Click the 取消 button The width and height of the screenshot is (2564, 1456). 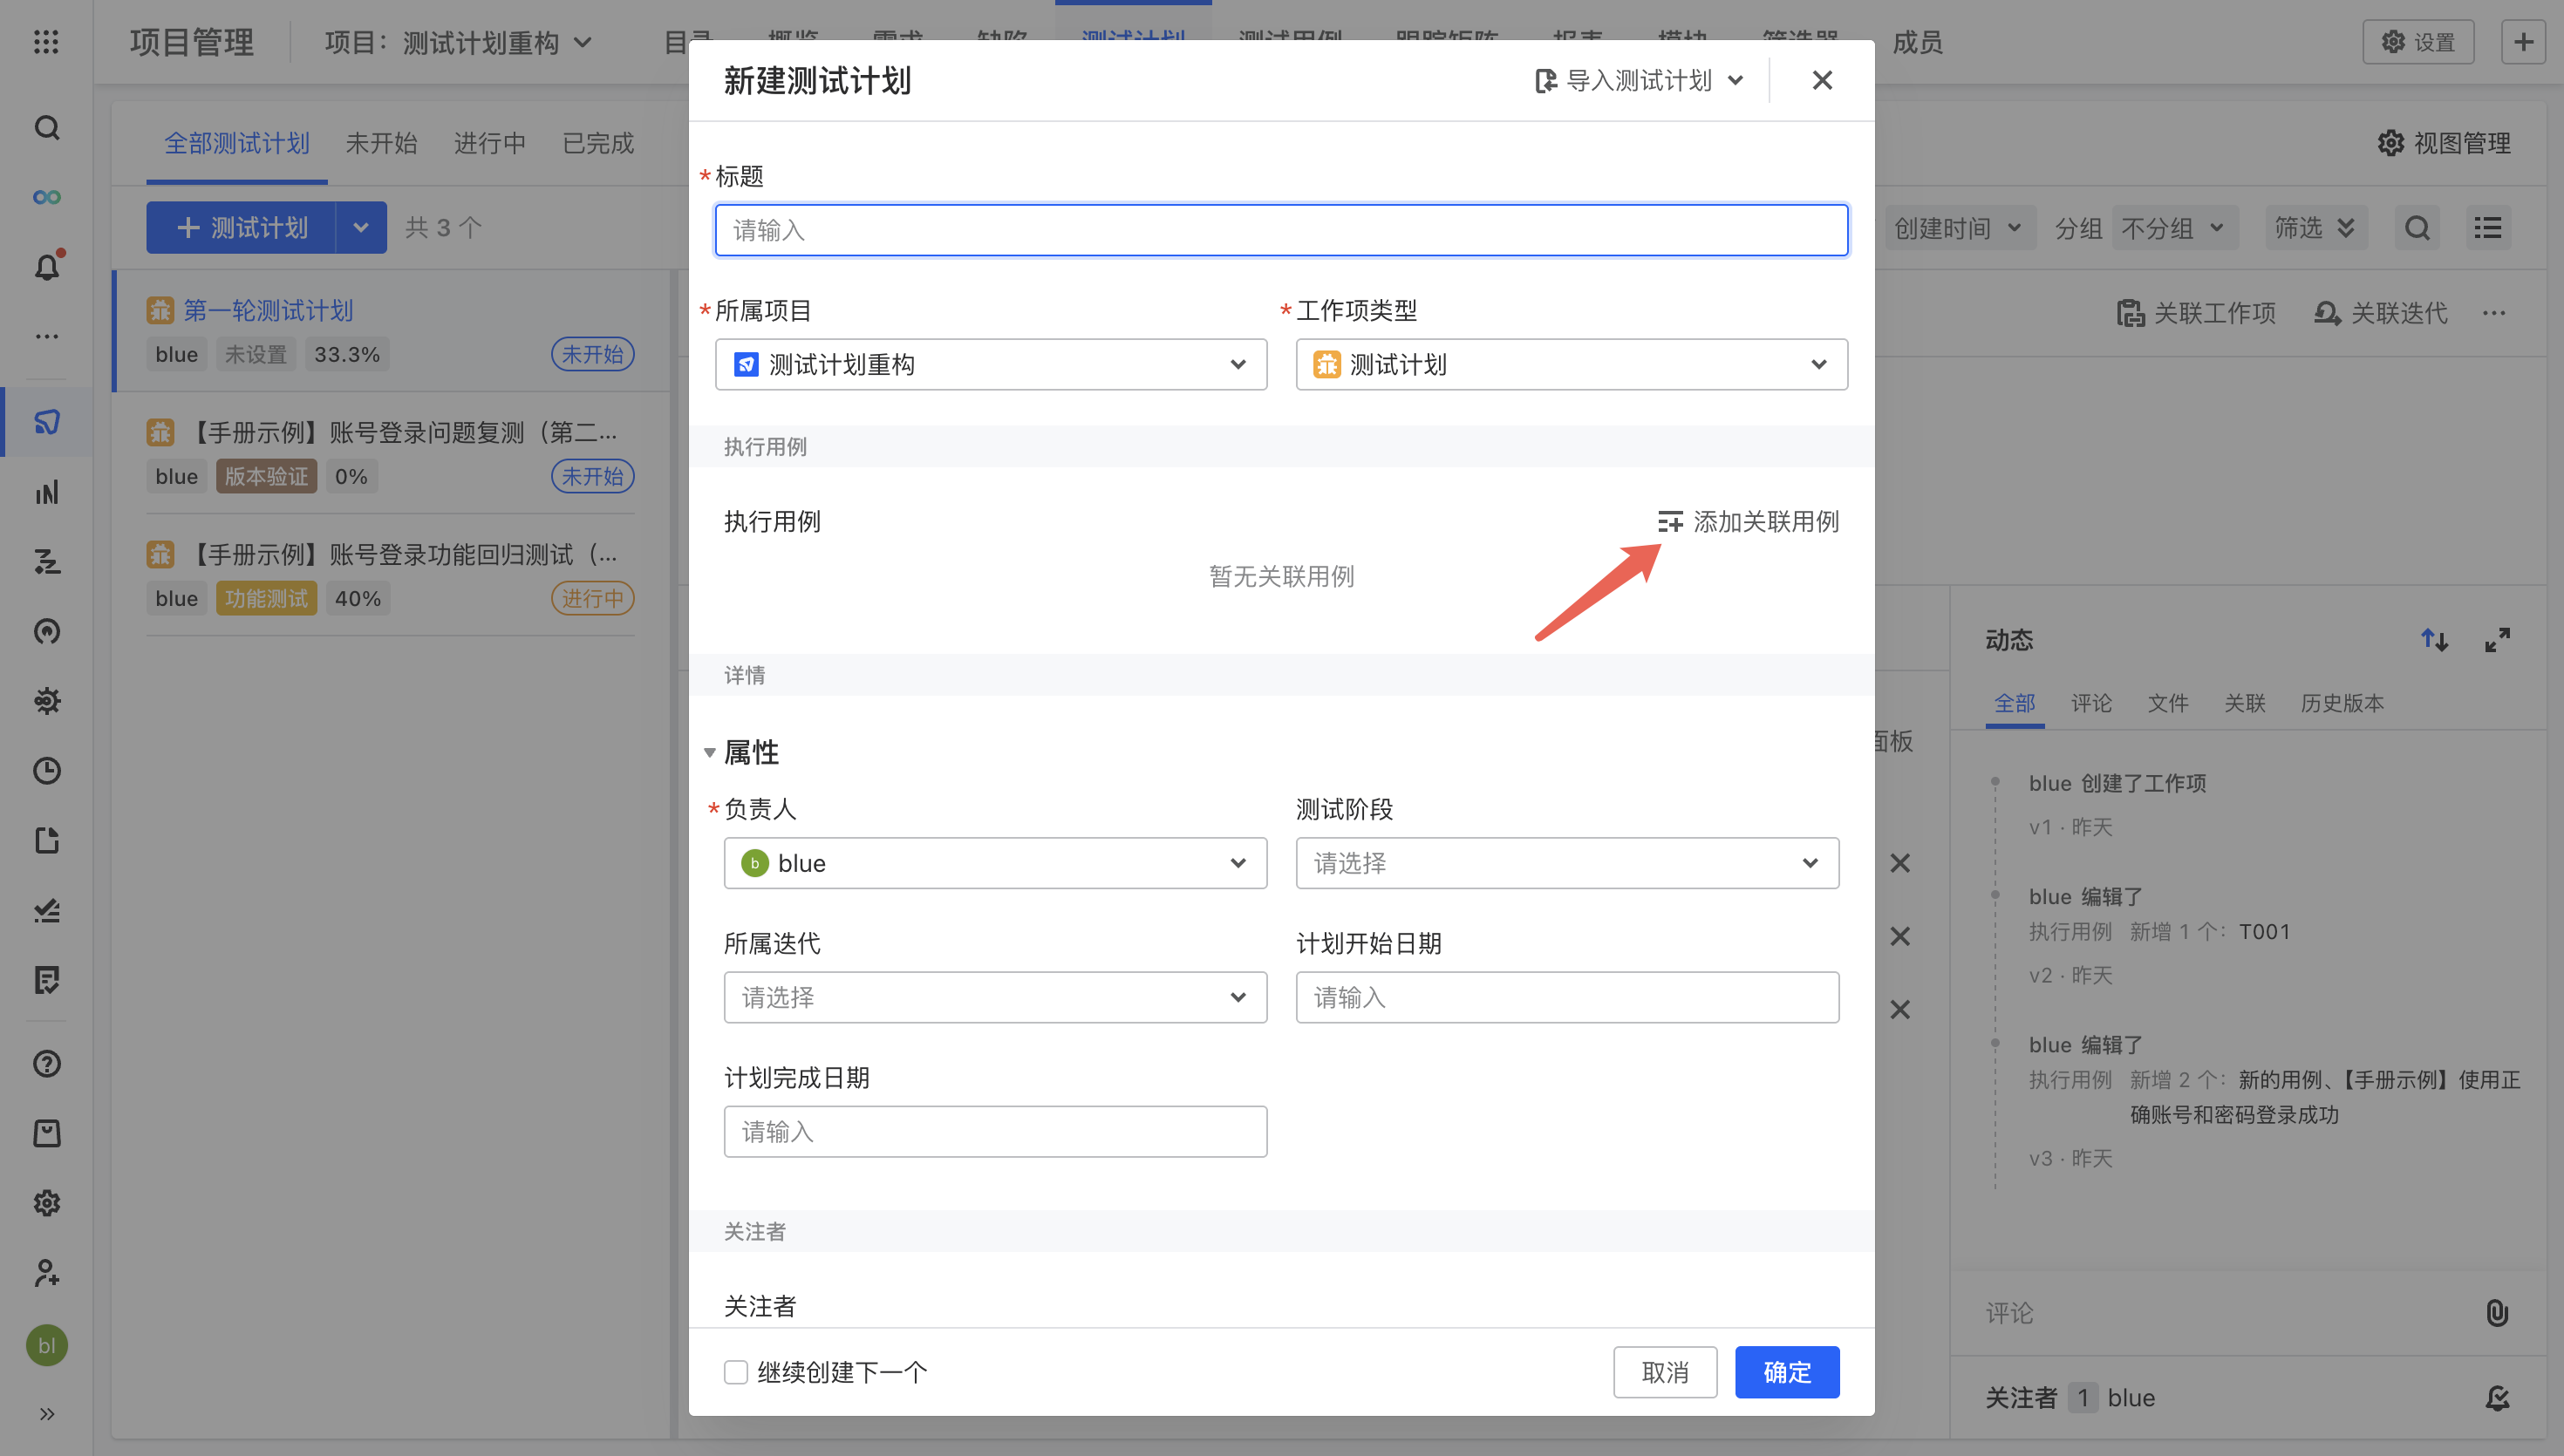coord(1665,1371)
